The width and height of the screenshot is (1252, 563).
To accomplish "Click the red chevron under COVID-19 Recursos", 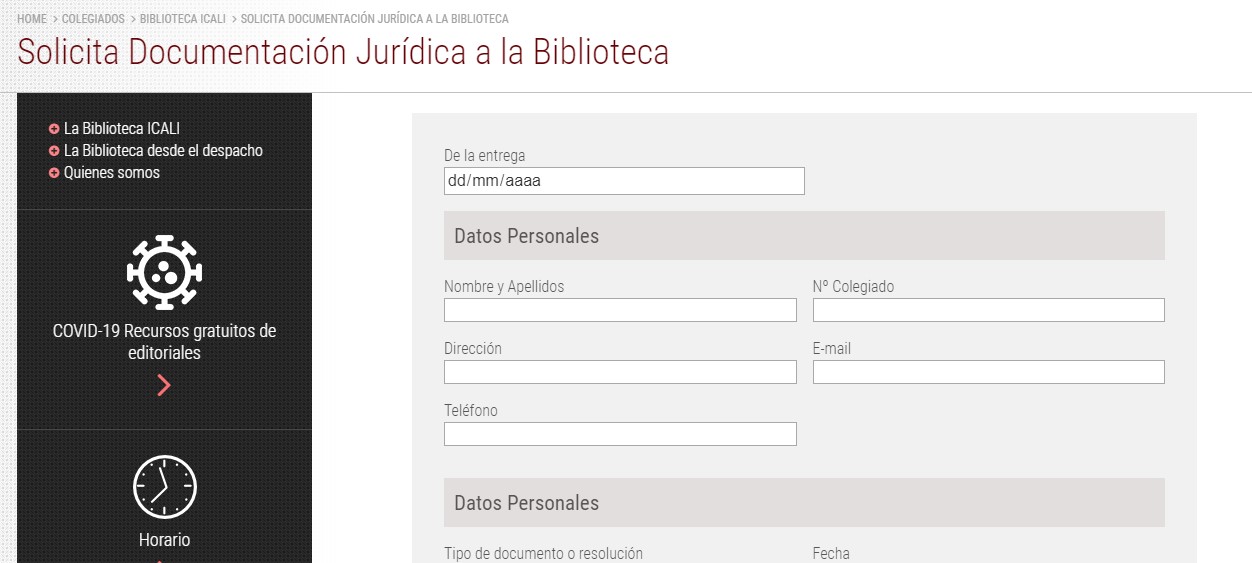I will [x=164, y=385].
